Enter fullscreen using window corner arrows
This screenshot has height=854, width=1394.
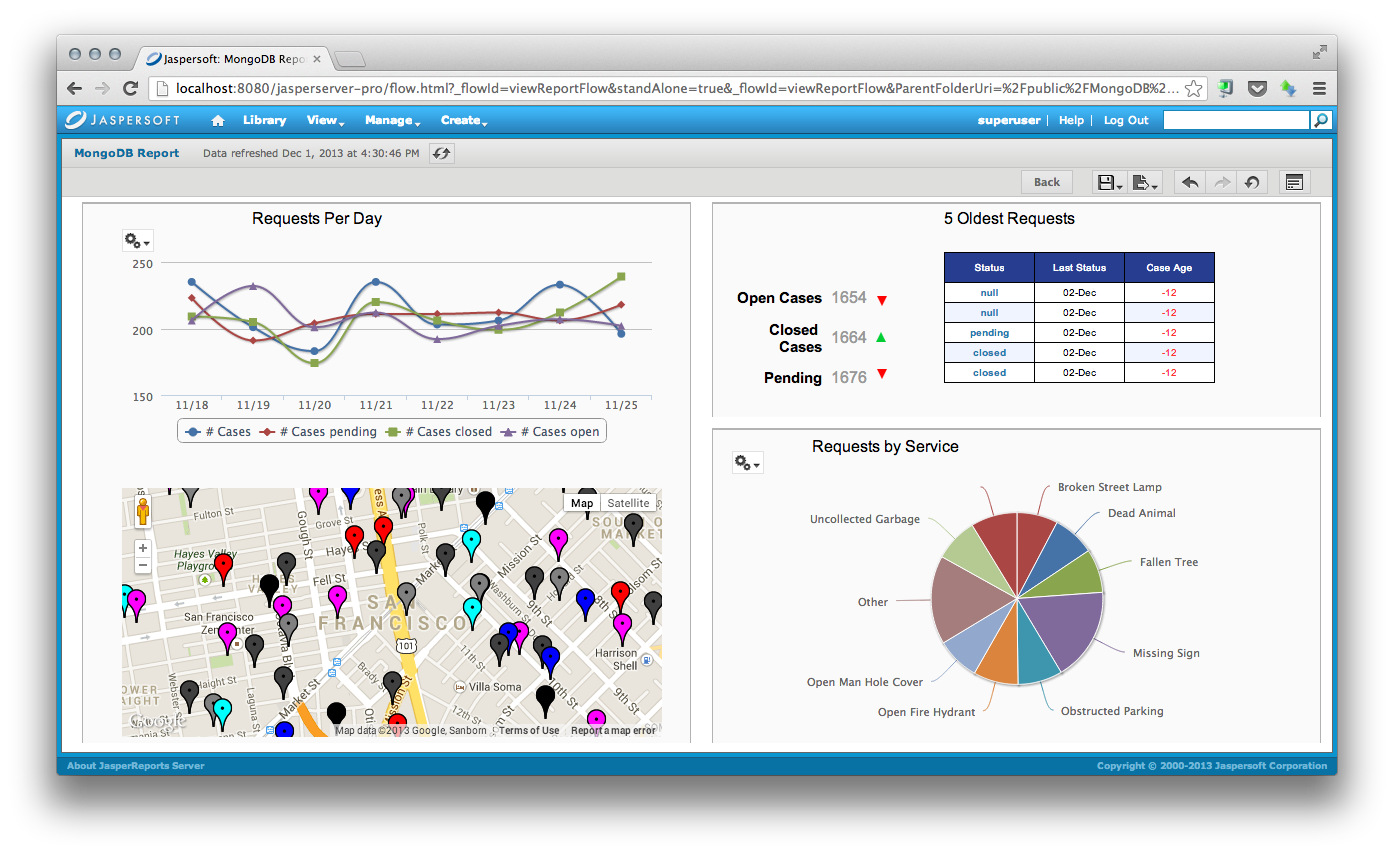tap(1320, 51)
